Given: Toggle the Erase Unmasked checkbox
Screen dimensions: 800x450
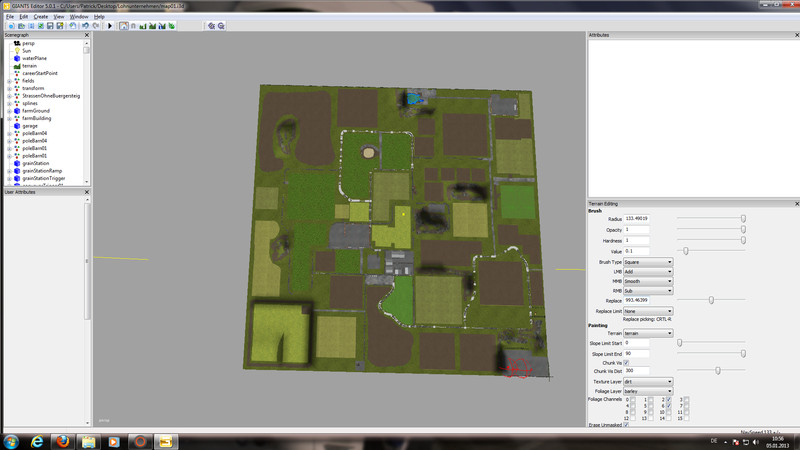Looking at the screenshot, I should coord(626,425).
